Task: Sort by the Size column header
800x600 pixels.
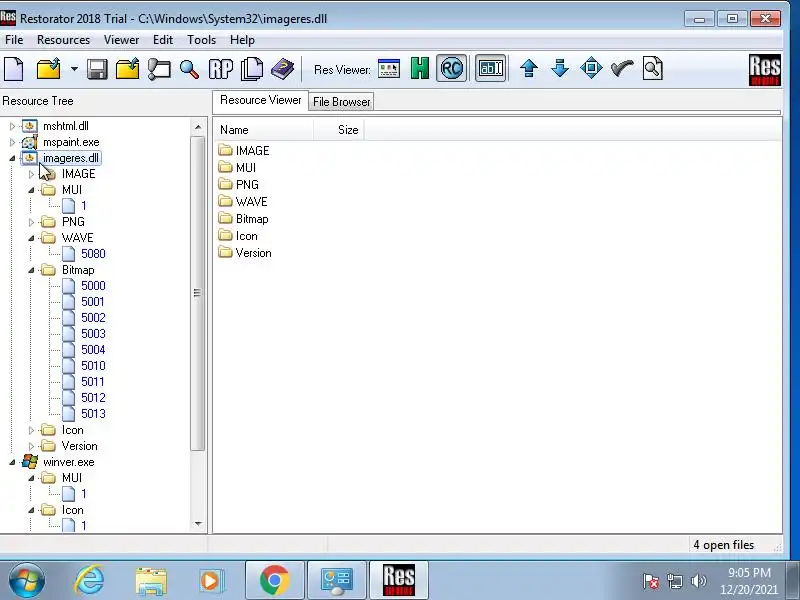Action: 339,130
